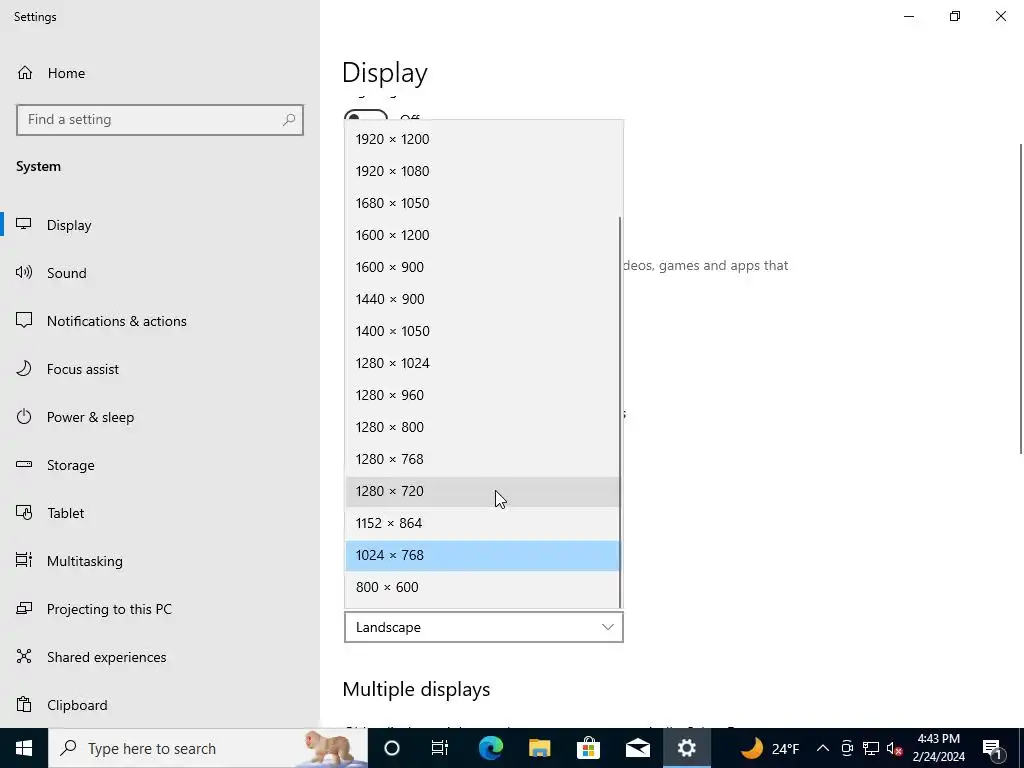Viewport: 1024px width, 768px height.
Task: Pick the highlighted 1280 × 720 option
Action: (x=483, y=491)
